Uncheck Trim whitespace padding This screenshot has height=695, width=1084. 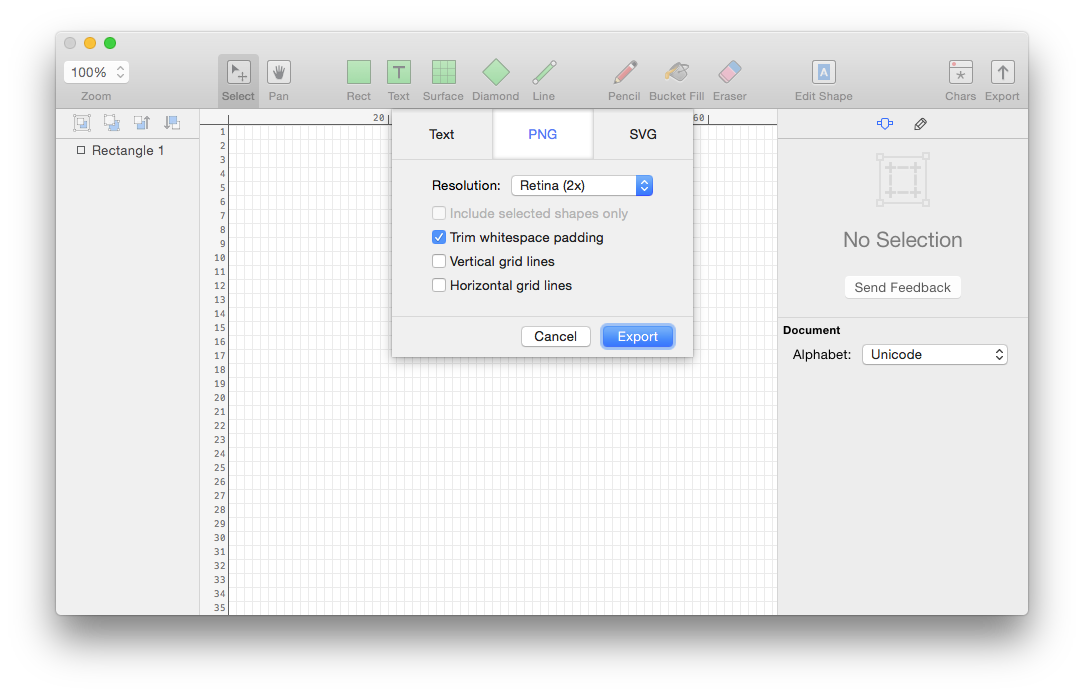tap(439, 237)
